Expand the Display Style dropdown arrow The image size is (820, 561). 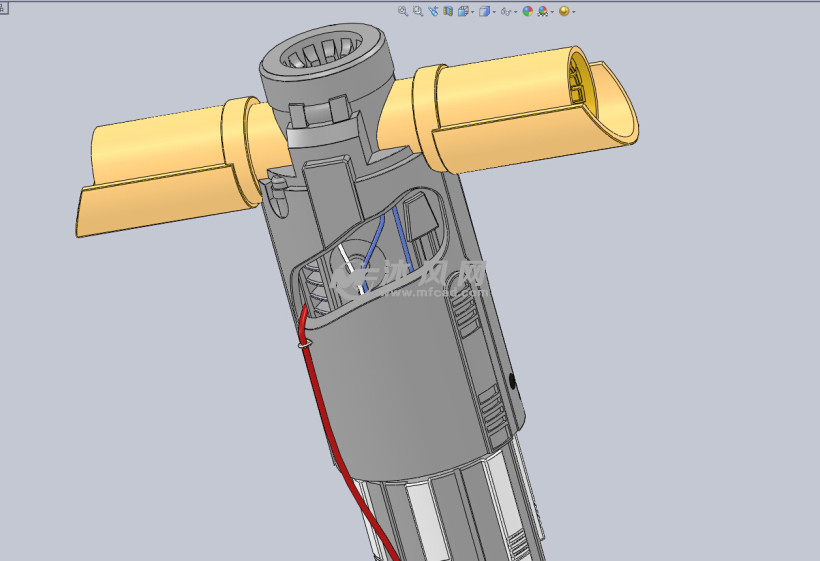point(494,12)
